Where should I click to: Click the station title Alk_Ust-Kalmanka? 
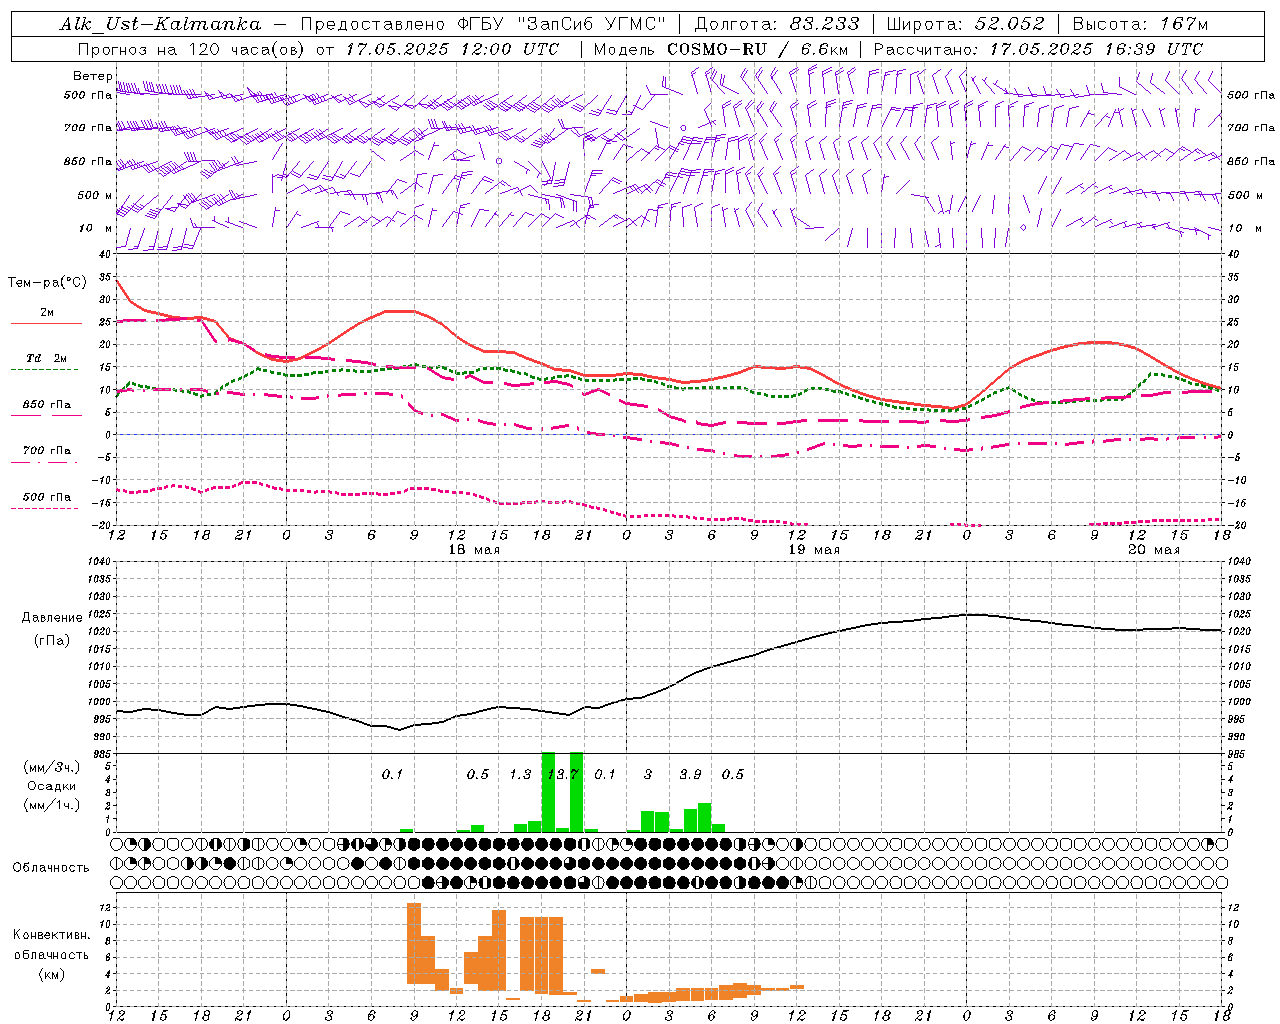pos(160,24)
